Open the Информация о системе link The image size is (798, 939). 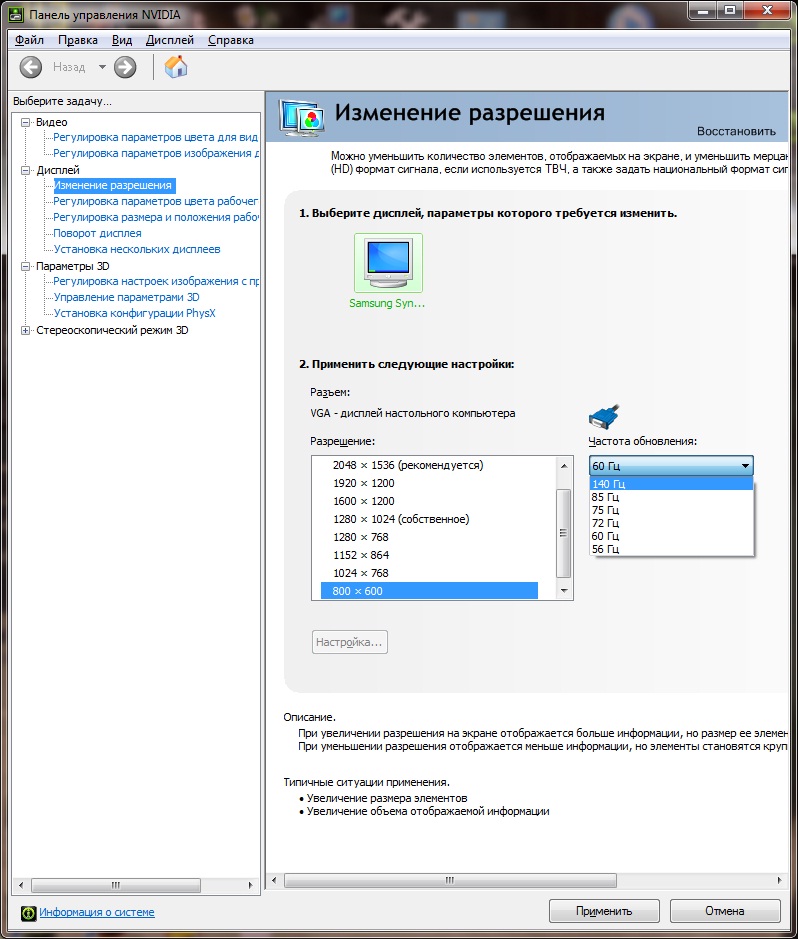(x=97, y=912)
